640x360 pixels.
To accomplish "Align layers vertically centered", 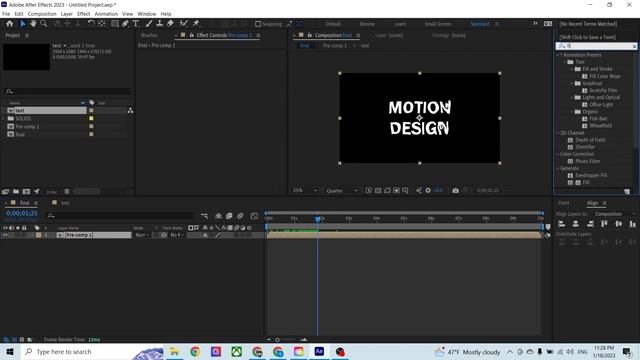I will click(x=618, y=224).
